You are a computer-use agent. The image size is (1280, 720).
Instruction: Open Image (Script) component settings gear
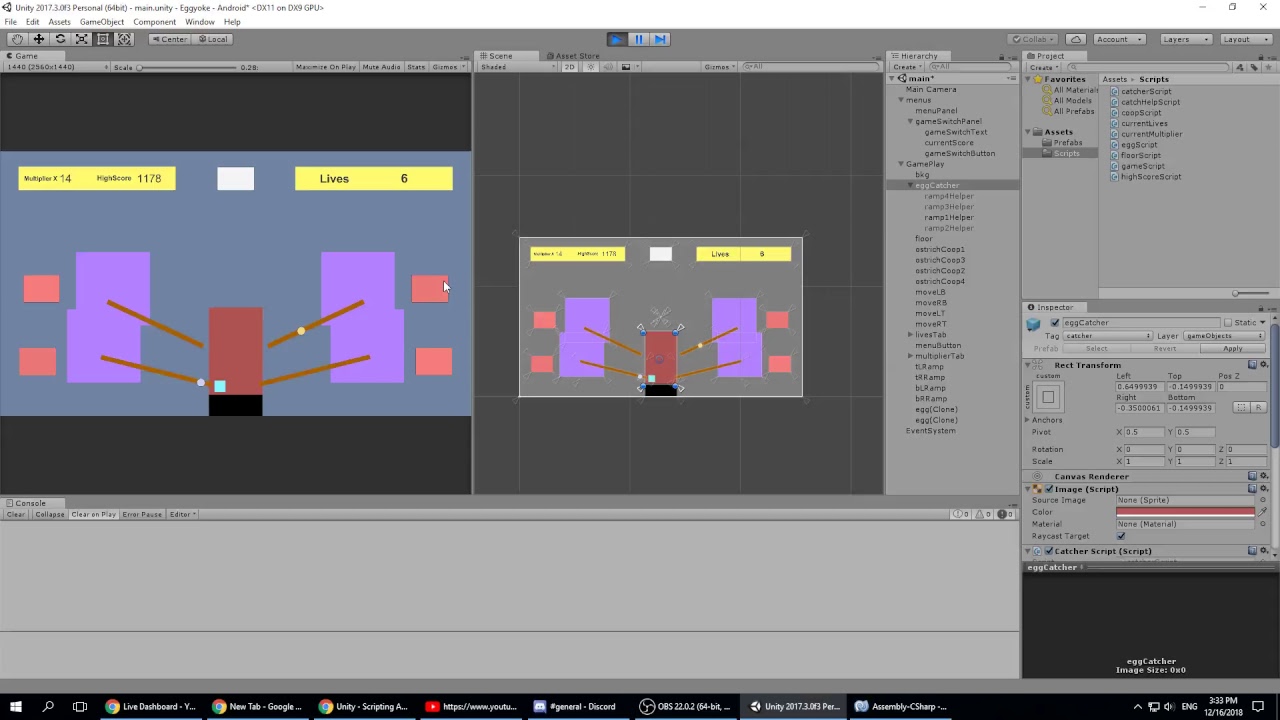(1263, 489)
